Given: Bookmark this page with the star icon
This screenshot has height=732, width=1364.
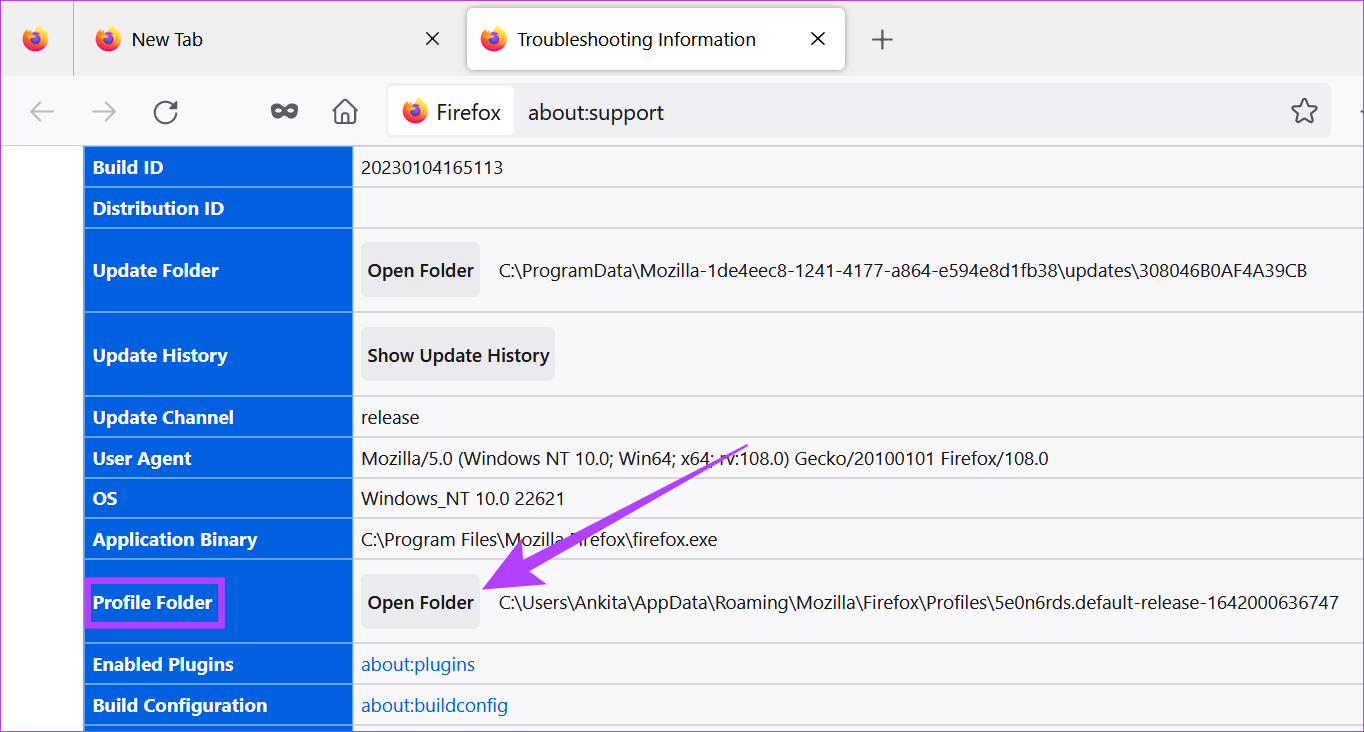Looking at the screenshot, I should click(1304, 111).
